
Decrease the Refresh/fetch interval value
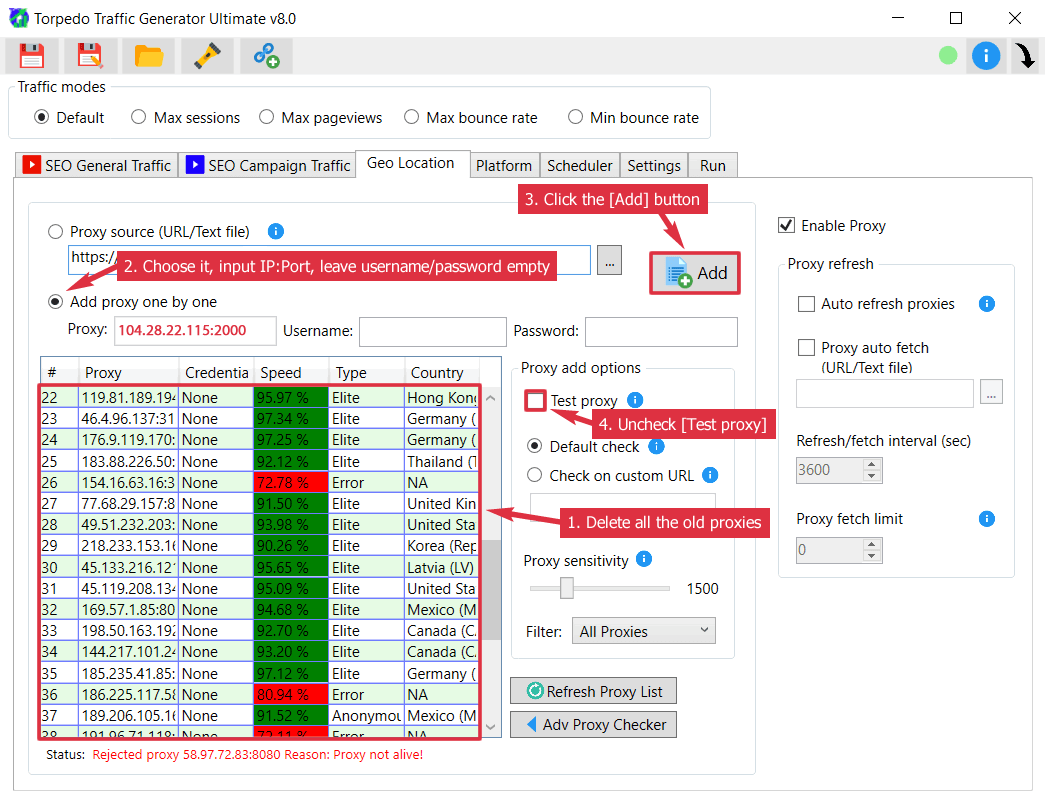pos(872,476)
